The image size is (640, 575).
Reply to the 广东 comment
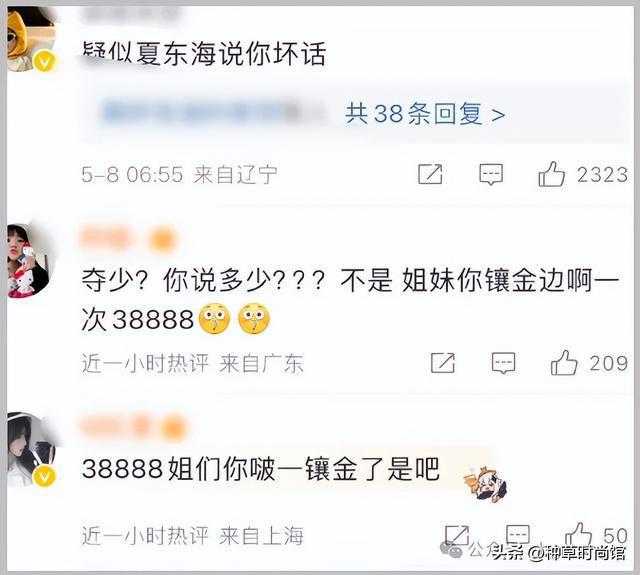click(503, 363)
